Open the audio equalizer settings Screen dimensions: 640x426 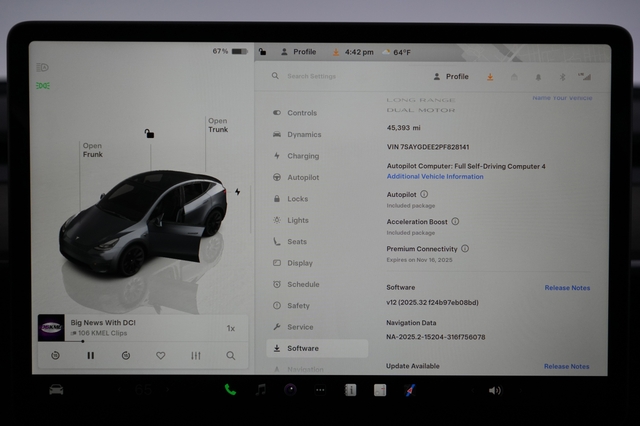click(x=196, y=356)
